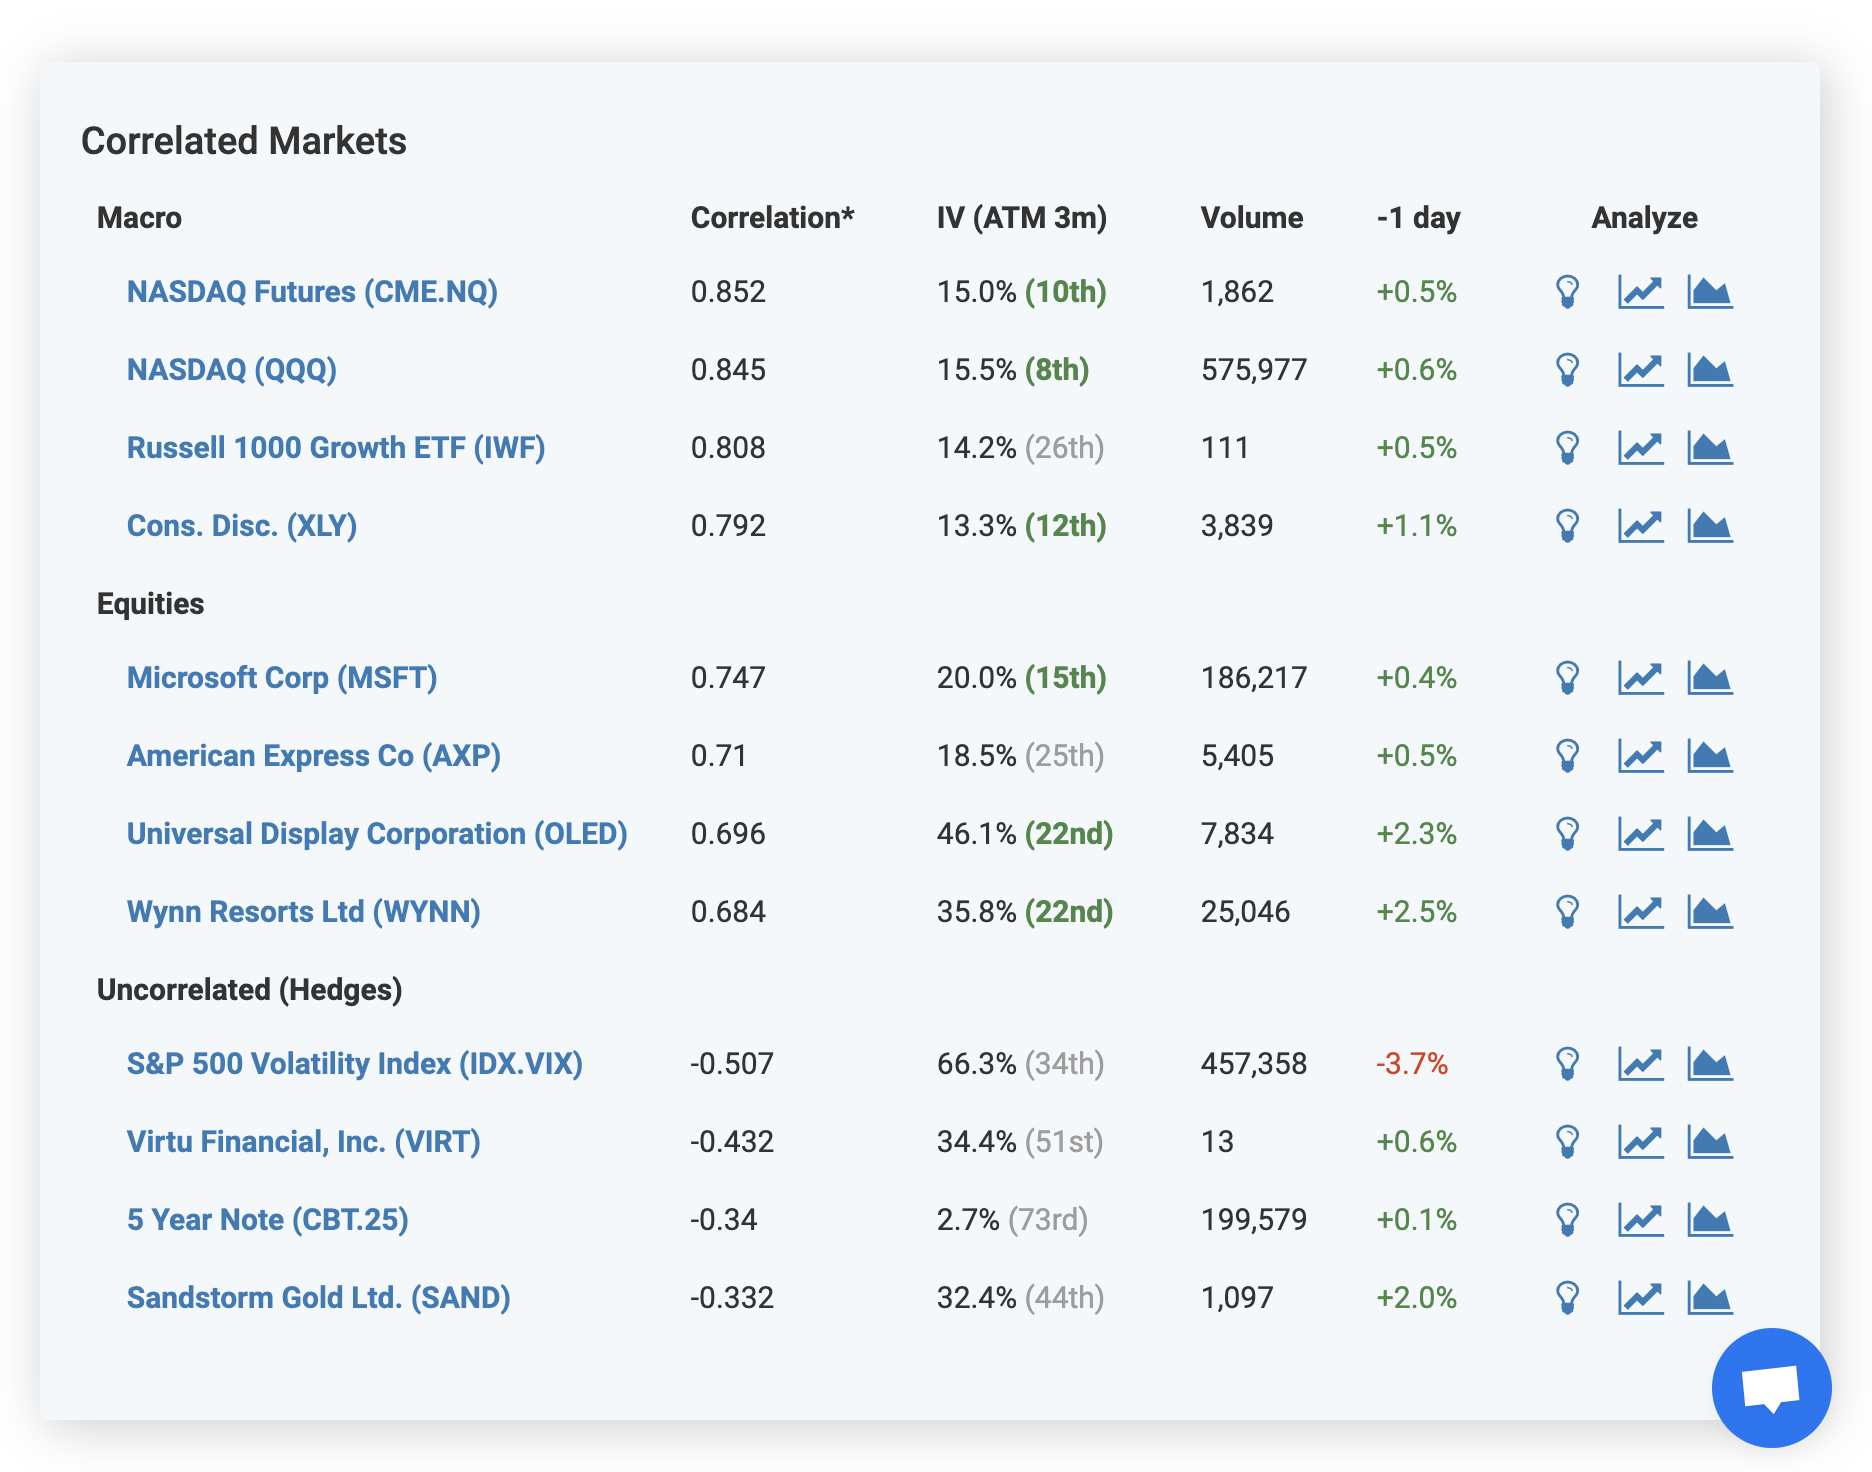Open Virtu Financial, Inc. (VIRT) link
This screenshot has height=1472, width=1872.
click(x=304, y=1142)
